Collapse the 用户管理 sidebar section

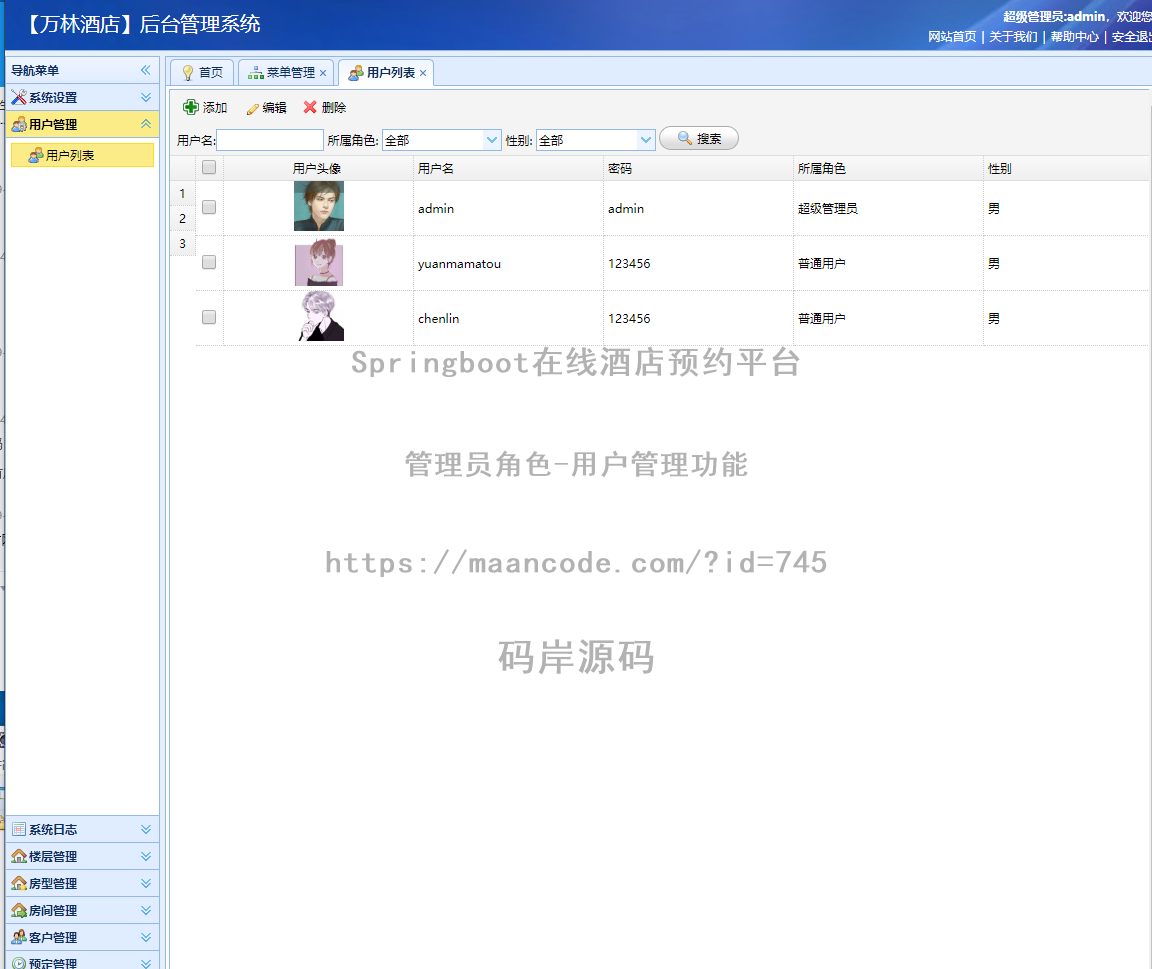click(x=145, y=124)
